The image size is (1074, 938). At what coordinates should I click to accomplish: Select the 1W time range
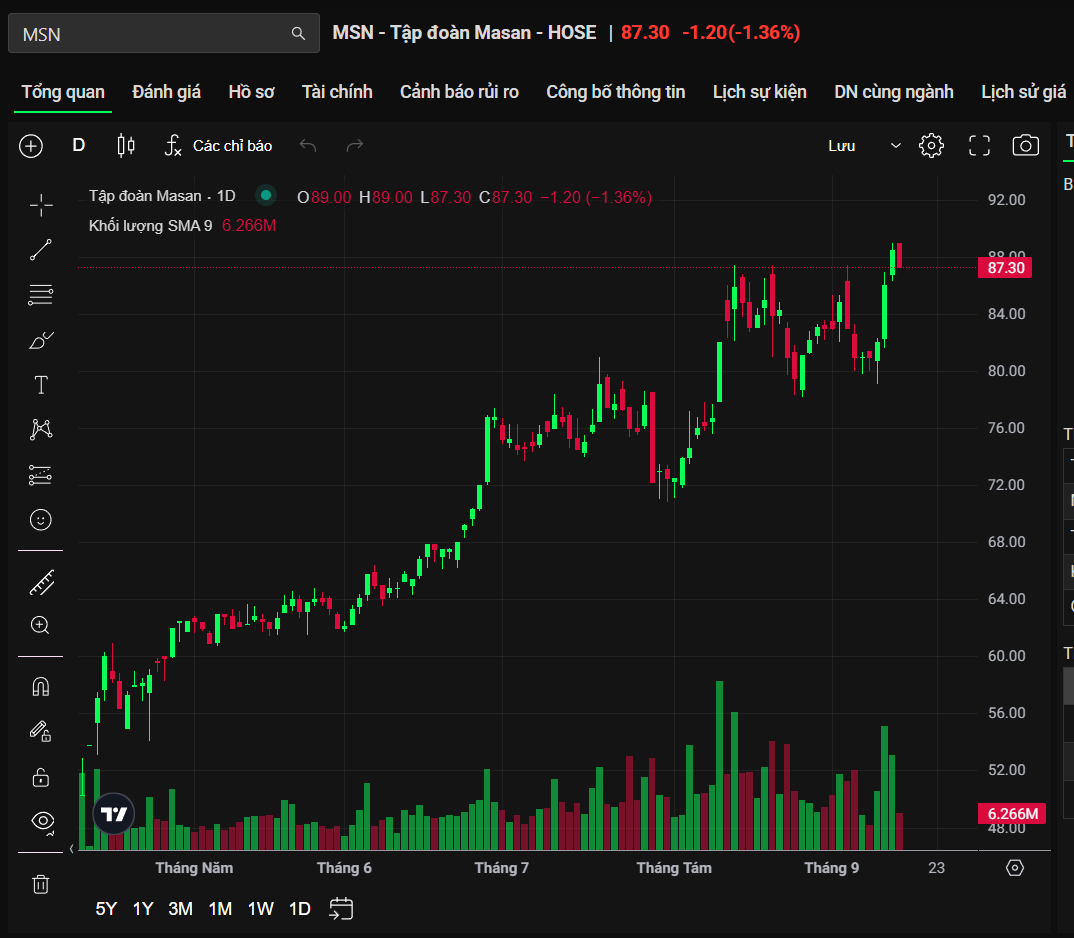point(261,909)
